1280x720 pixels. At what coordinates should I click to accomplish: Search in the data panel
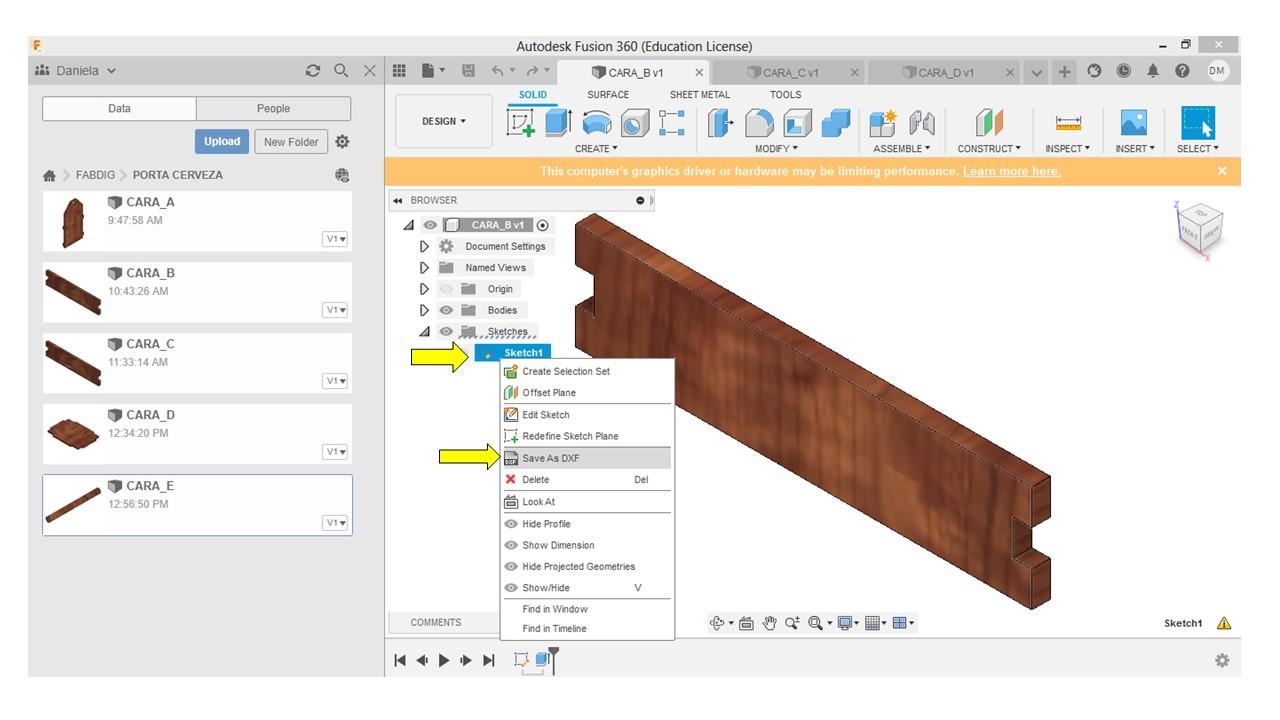[341, 71]
